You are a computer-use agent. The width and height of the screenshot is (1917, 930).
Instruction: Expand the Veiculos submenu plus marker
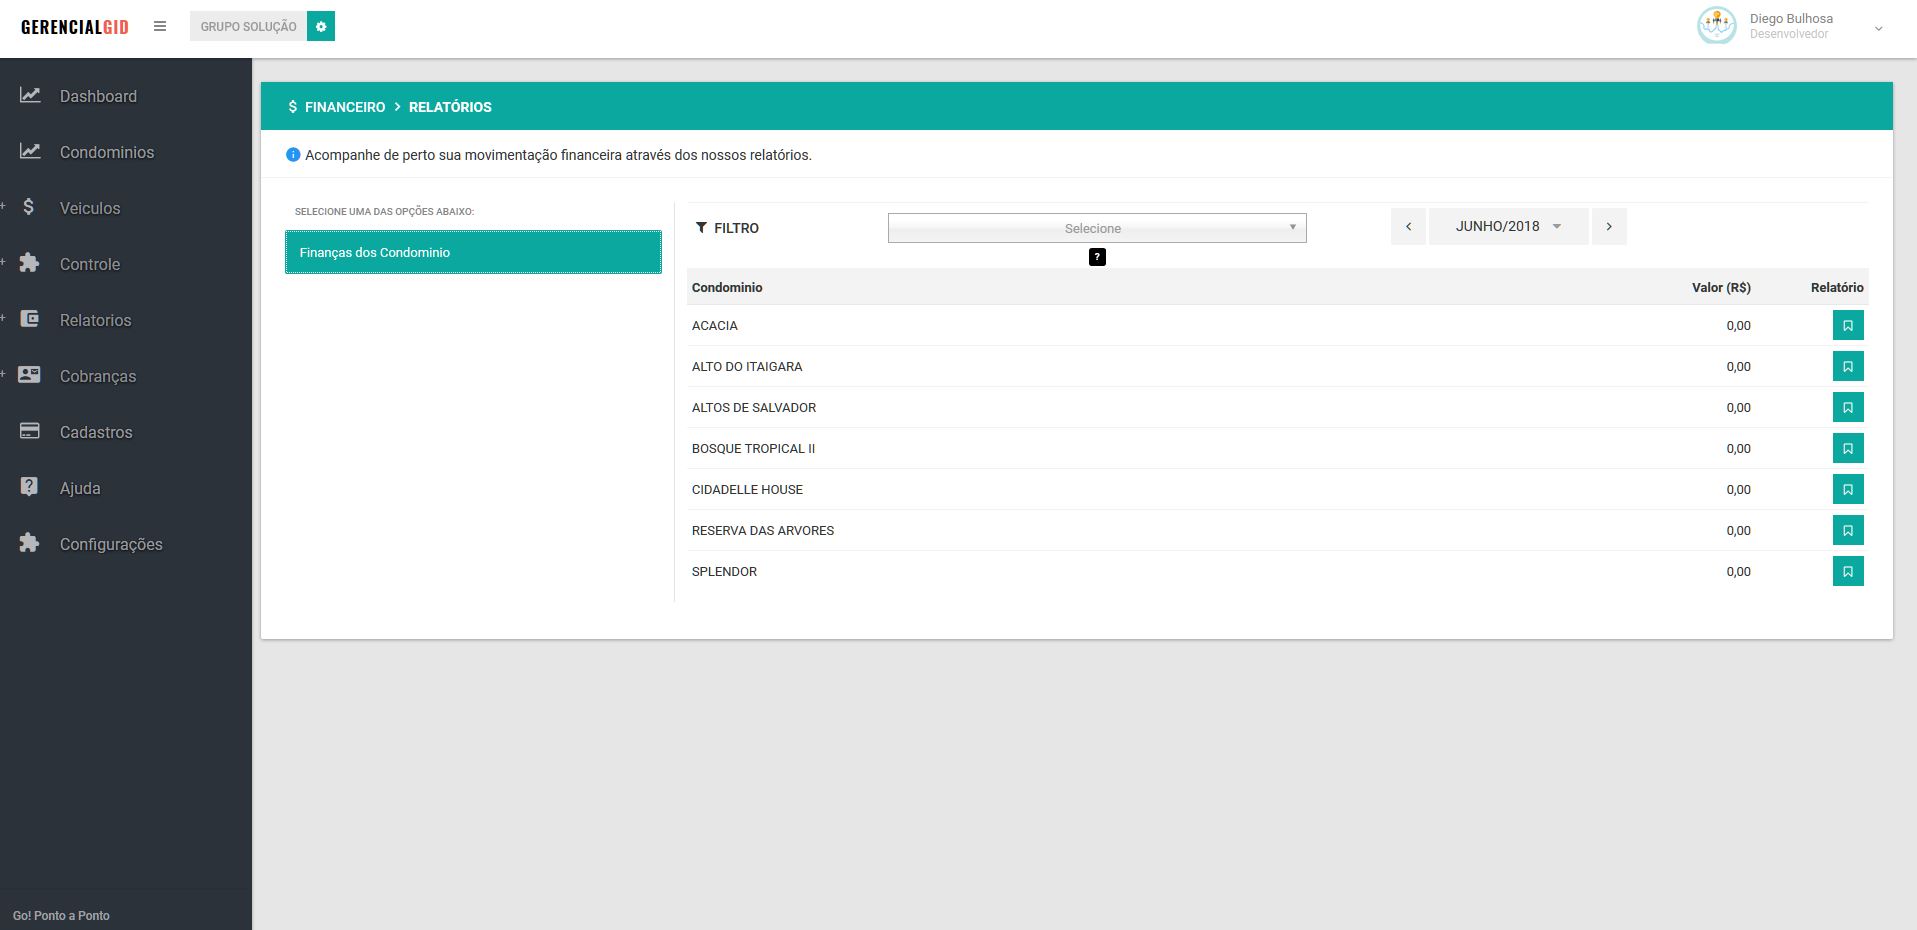click(3, 206)
